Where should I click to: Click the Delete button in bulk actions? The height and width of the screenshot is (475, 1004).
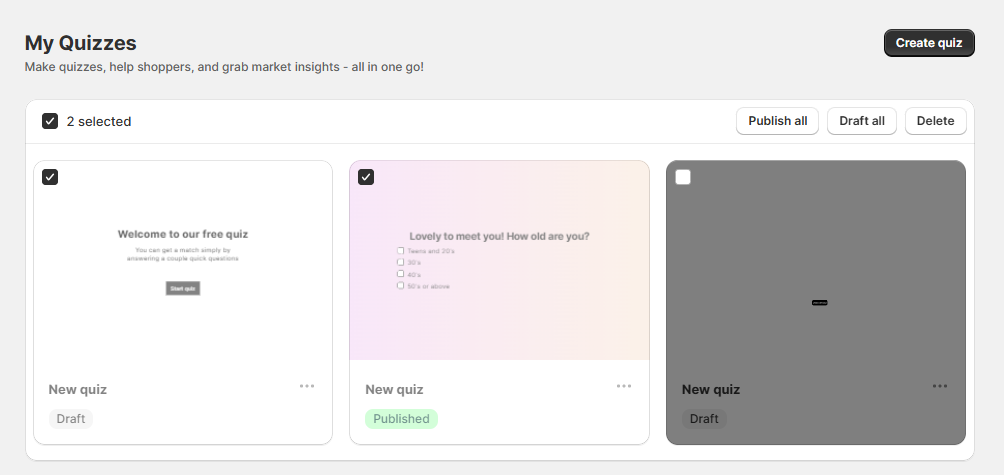pos(935,121)
